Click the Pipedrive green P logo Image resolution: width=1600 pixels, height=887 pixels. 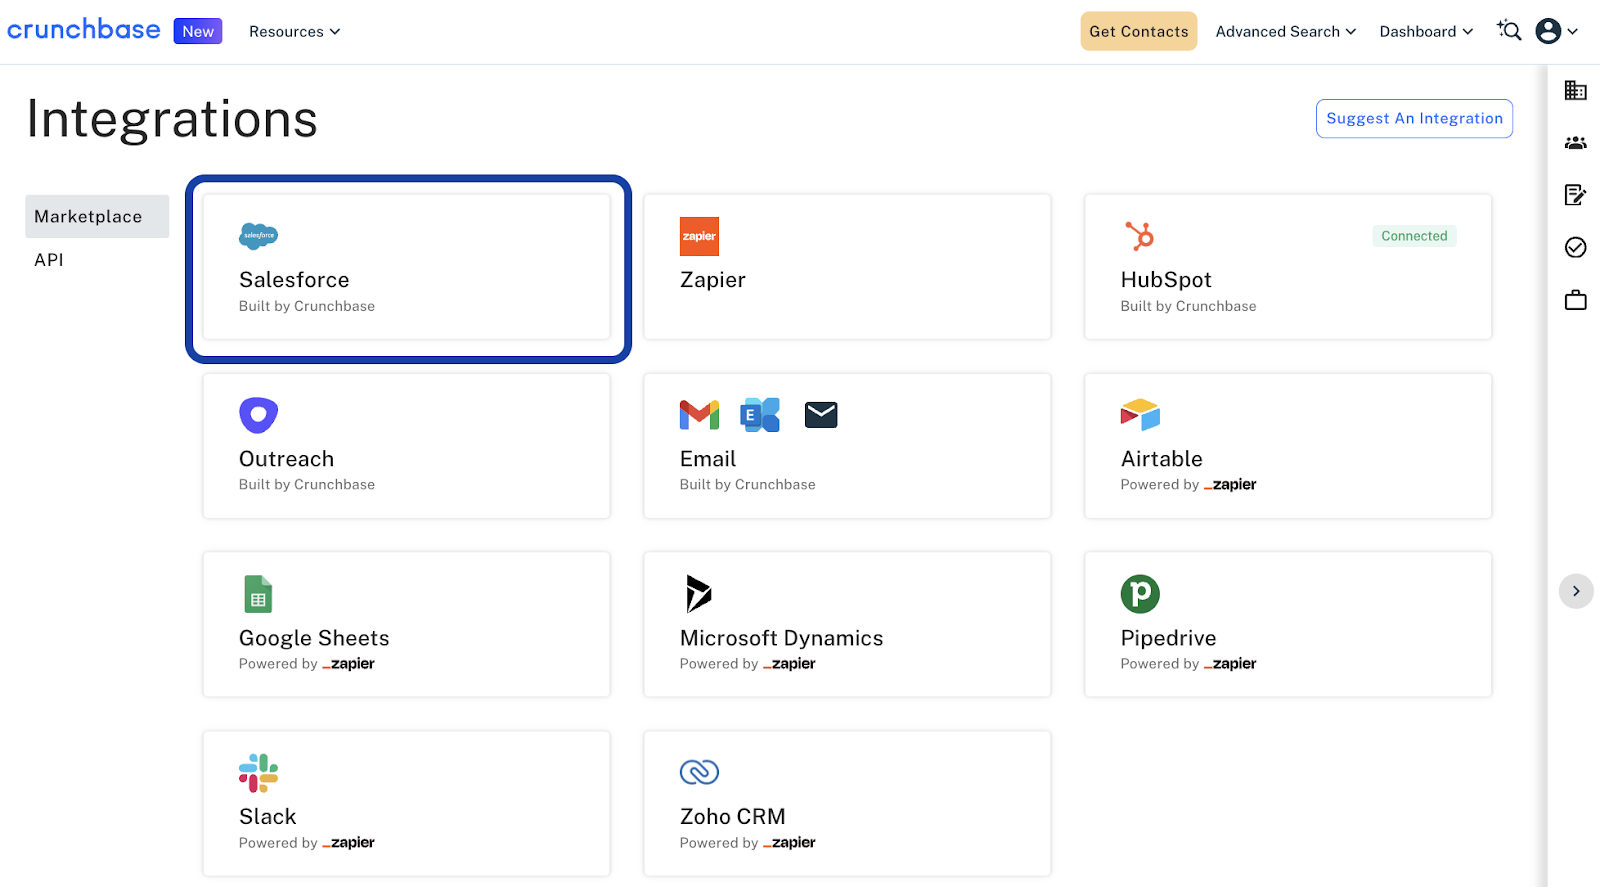[x=1140, y=594]
